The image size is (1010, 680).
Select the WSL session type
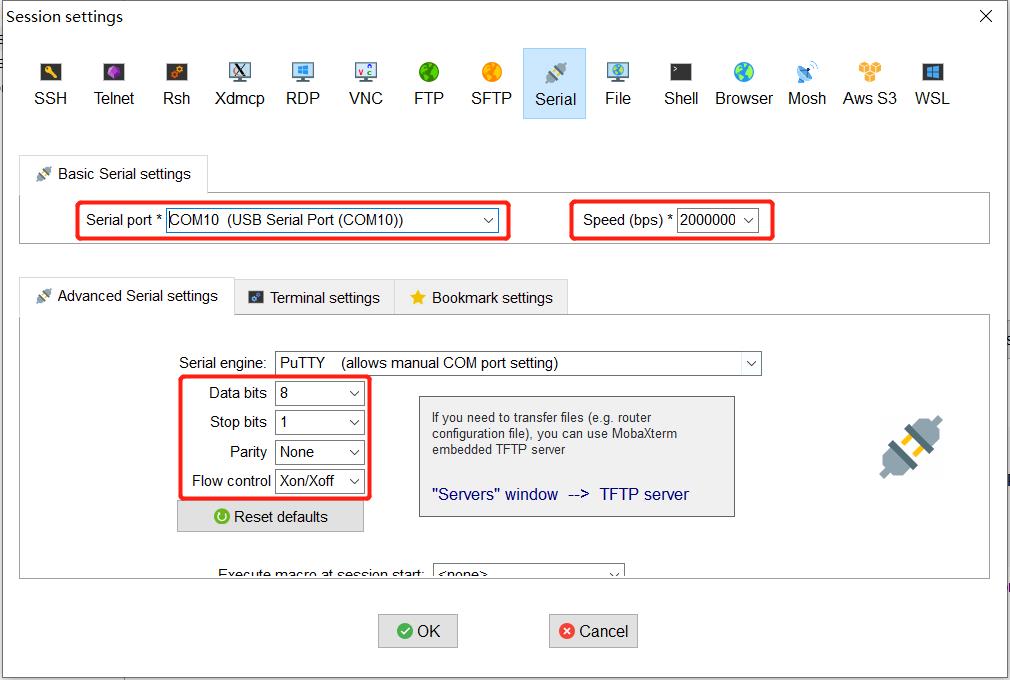pyautogui.click(x=932, y=83)
